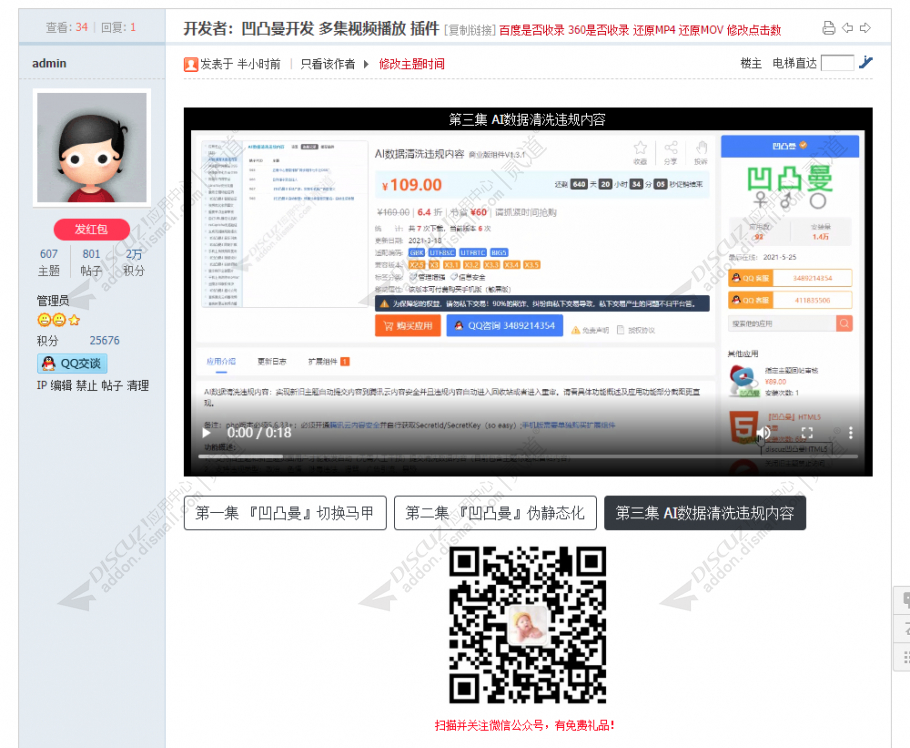Click 回复: 1 reply count

[118, 27]
